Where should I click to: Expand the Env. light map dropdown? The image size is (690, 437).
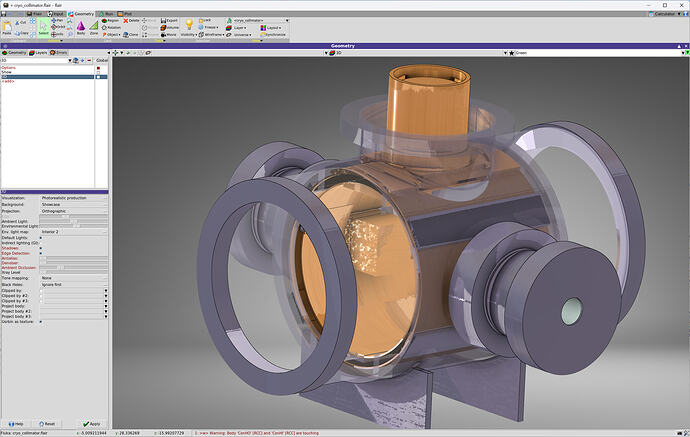click(73, 231)
